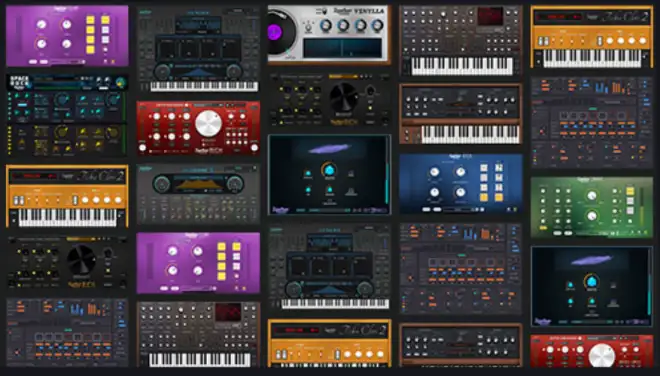The image size is (660, 376).
Task: Click the purple record label on Vanilla turntable
Action: point(274,32)
